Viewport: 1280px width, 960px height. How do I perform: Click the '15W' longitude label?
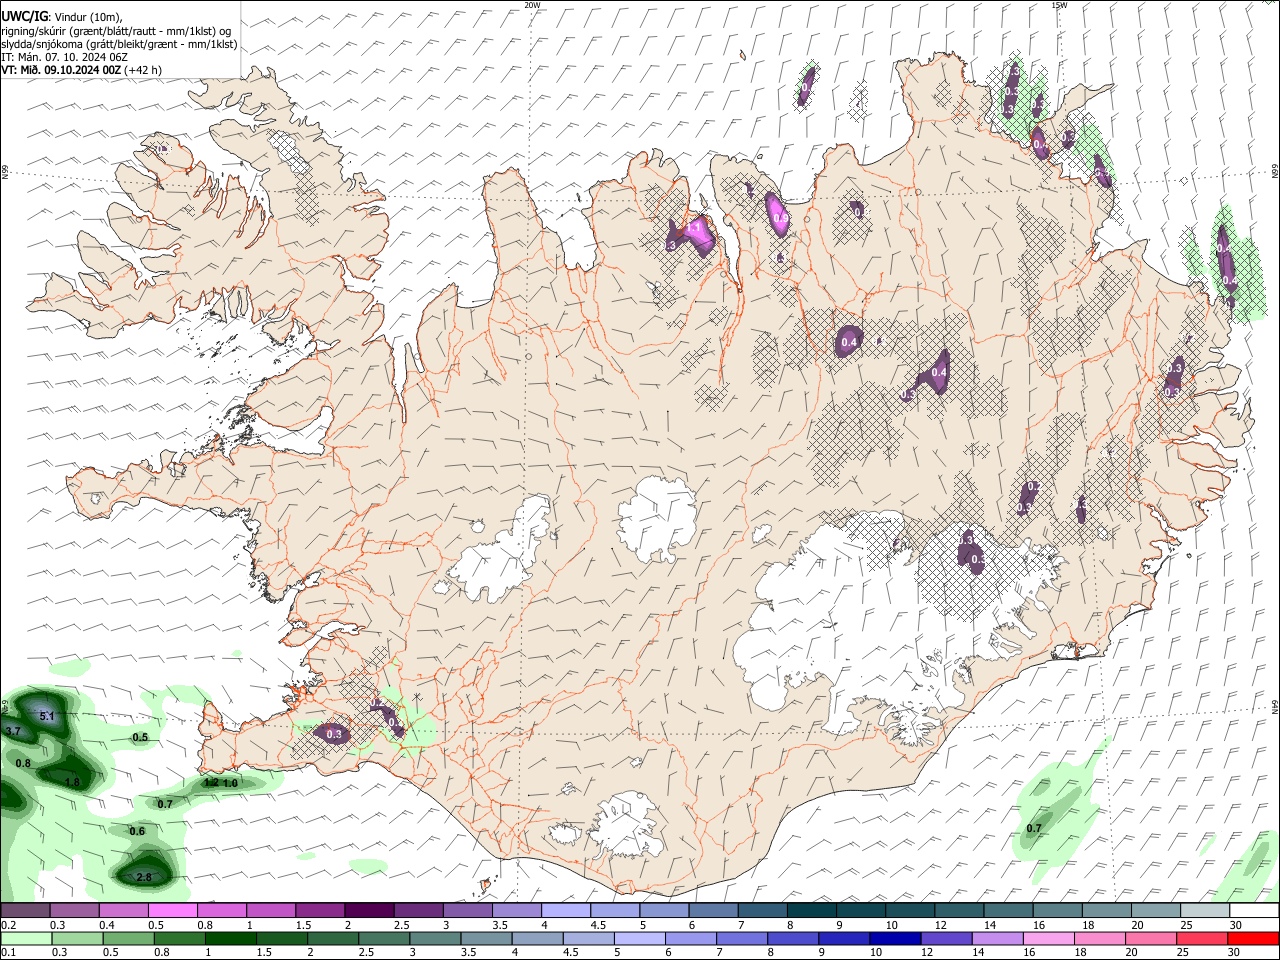point(1059,5)
